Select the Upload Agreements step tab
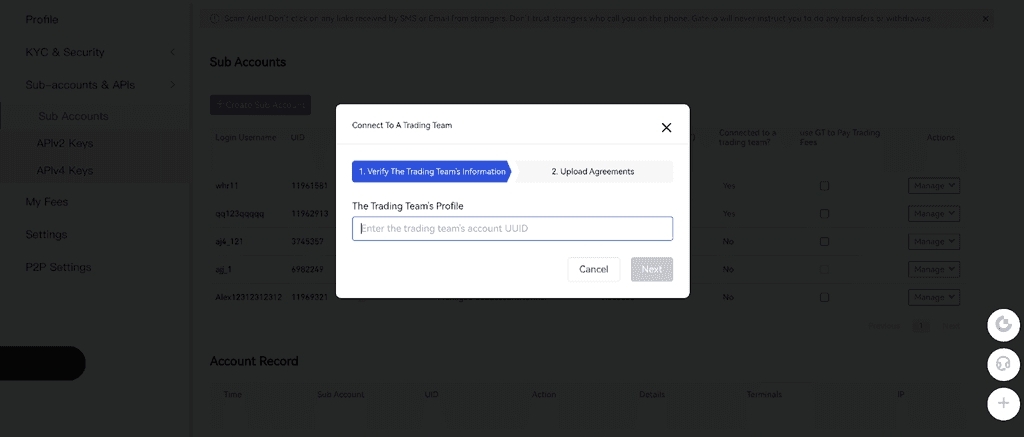Image resolution: width=1024 pixels, height=437 pixels. [593, 172]
